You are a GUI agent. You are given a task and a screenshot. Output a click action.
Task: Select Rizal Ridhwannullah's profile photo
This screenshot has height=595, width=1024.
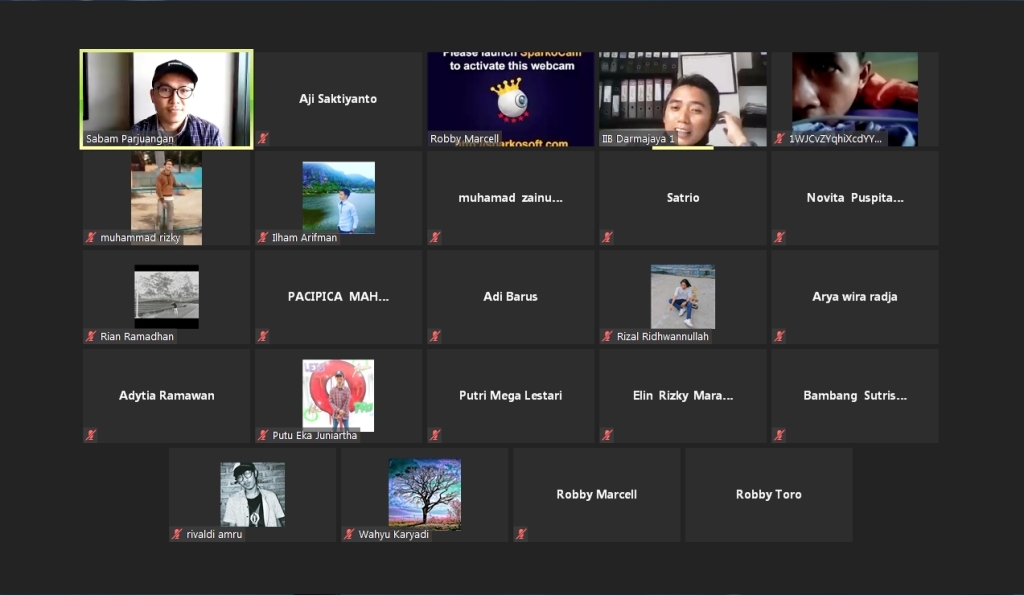coord(682,297)
